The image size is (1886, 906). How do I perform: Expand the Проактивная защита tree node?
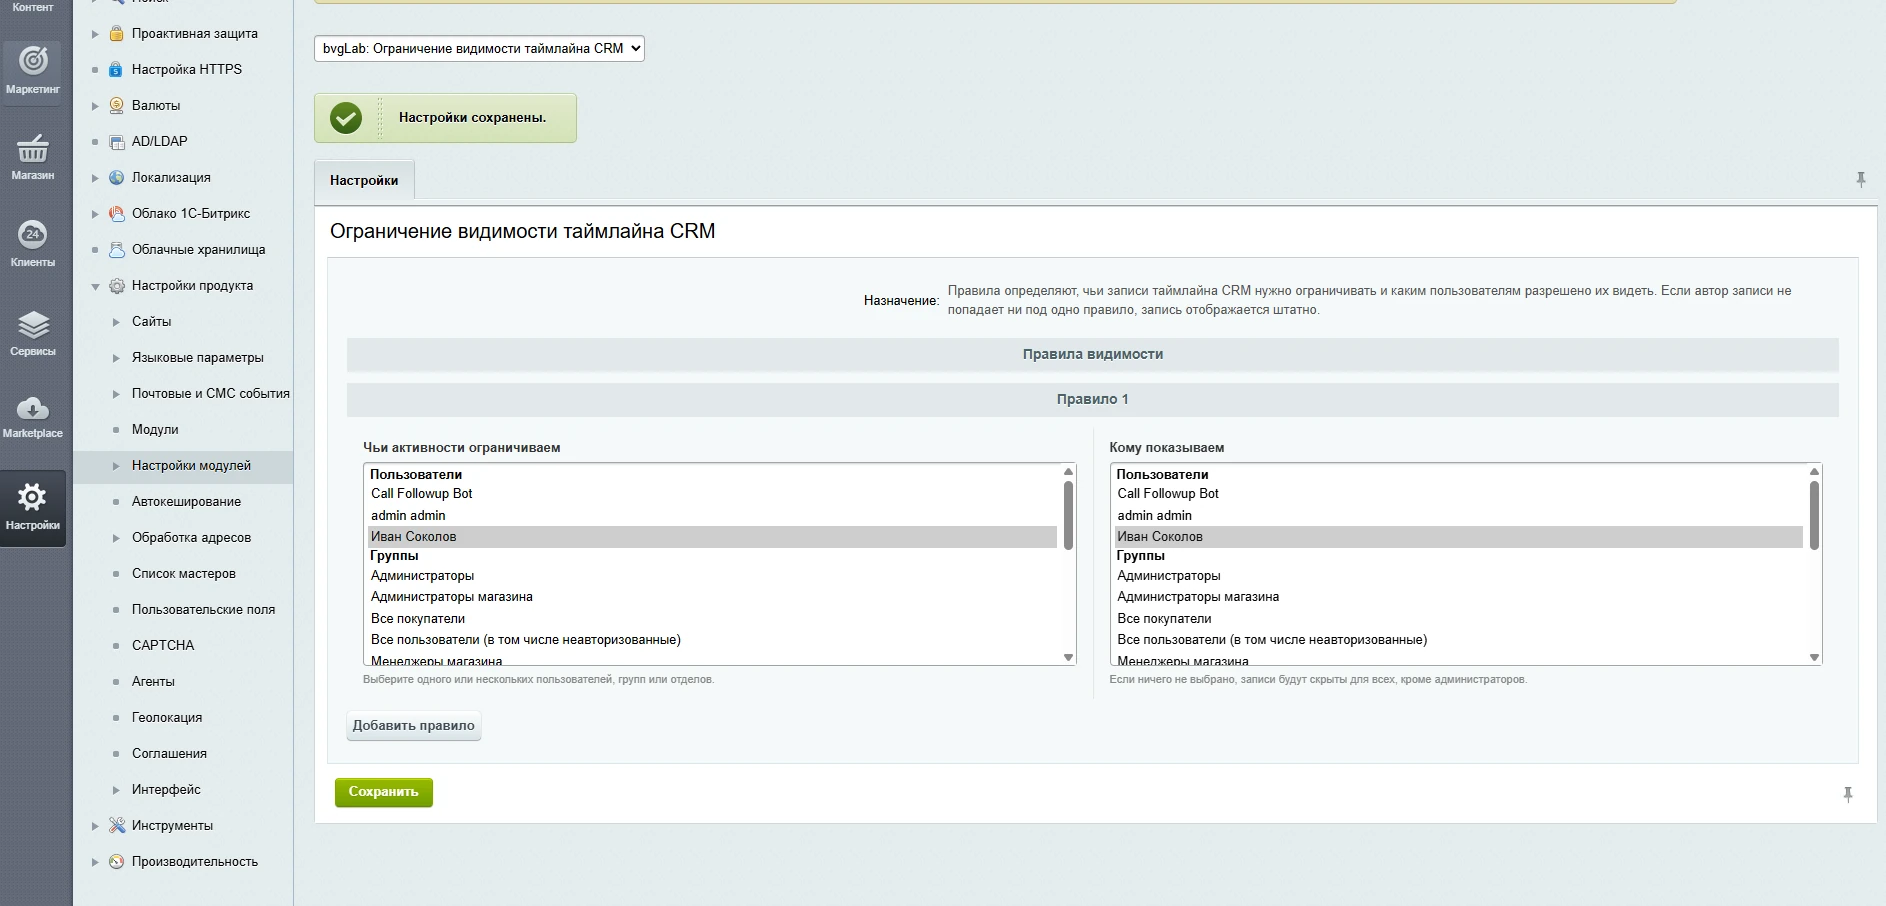point(95,34)
